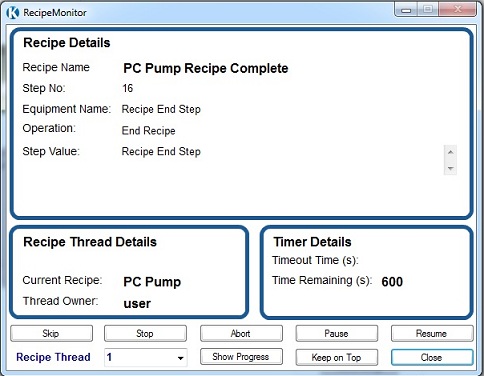Expand the Recipe Thread dropdown arrow

[x=180, y=358]
